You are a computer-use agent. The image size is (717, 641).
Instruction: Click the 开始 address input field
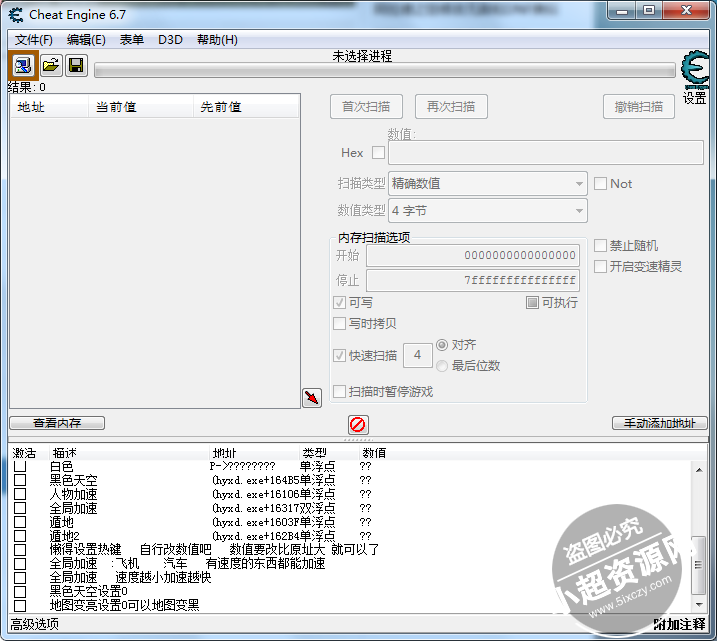coord(473,255)
